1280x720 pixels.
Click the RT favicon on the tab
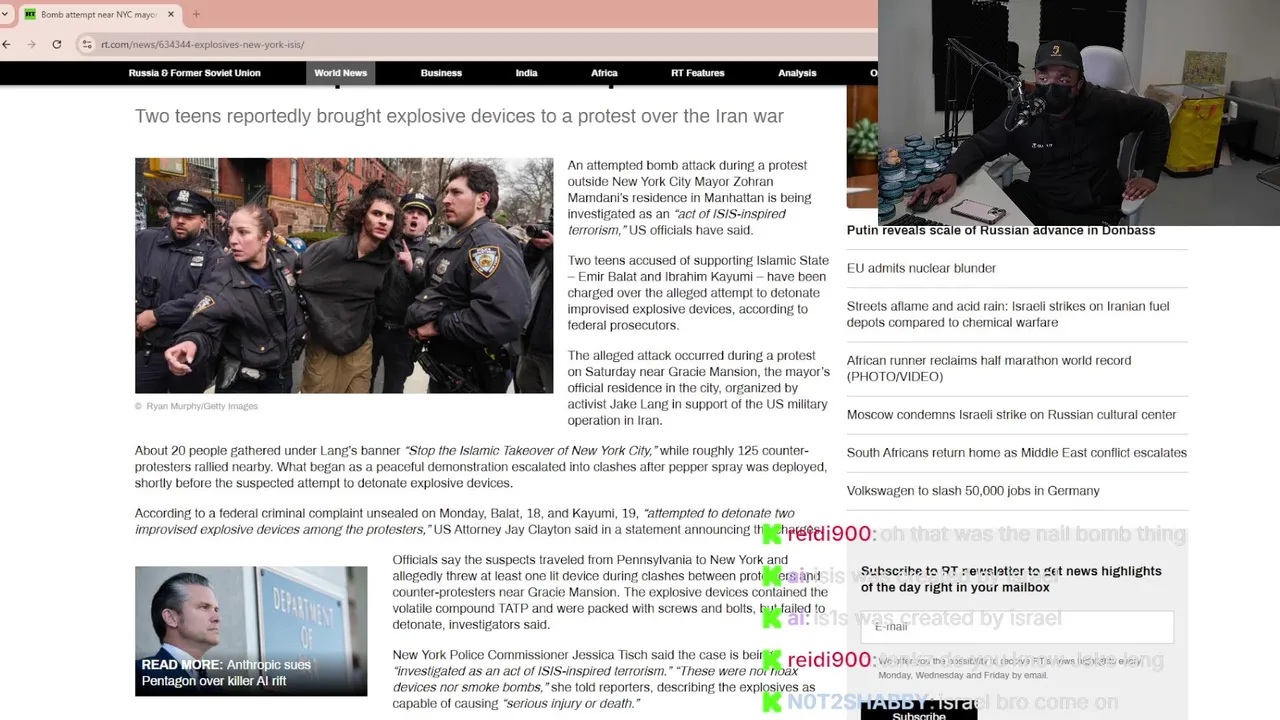pyautogui.click(x=30, y=14)
